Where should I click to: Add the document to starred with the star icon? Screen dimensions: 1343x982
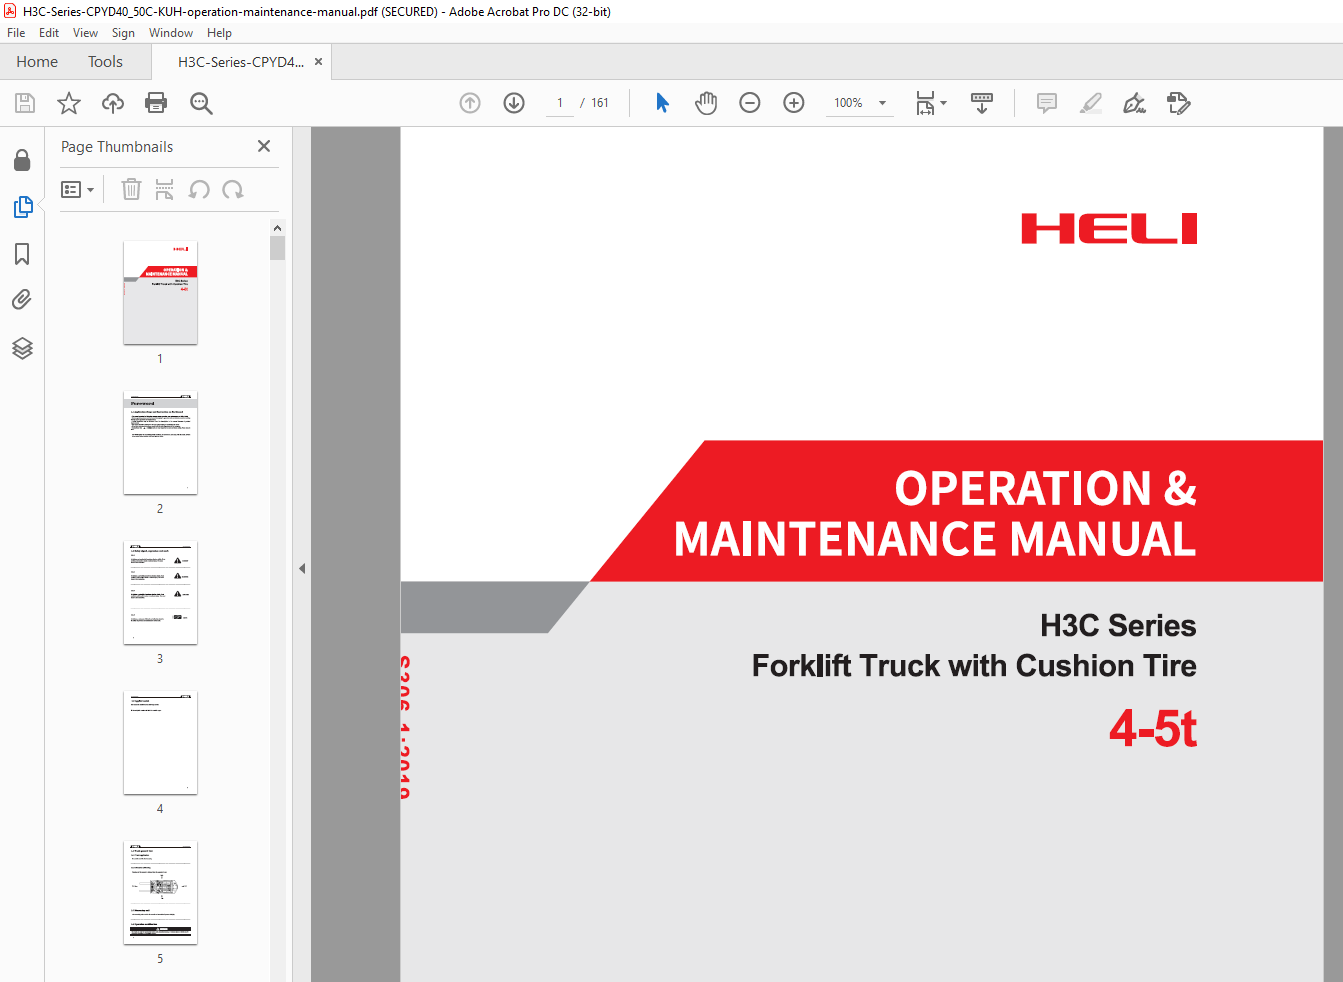(69, 103)
